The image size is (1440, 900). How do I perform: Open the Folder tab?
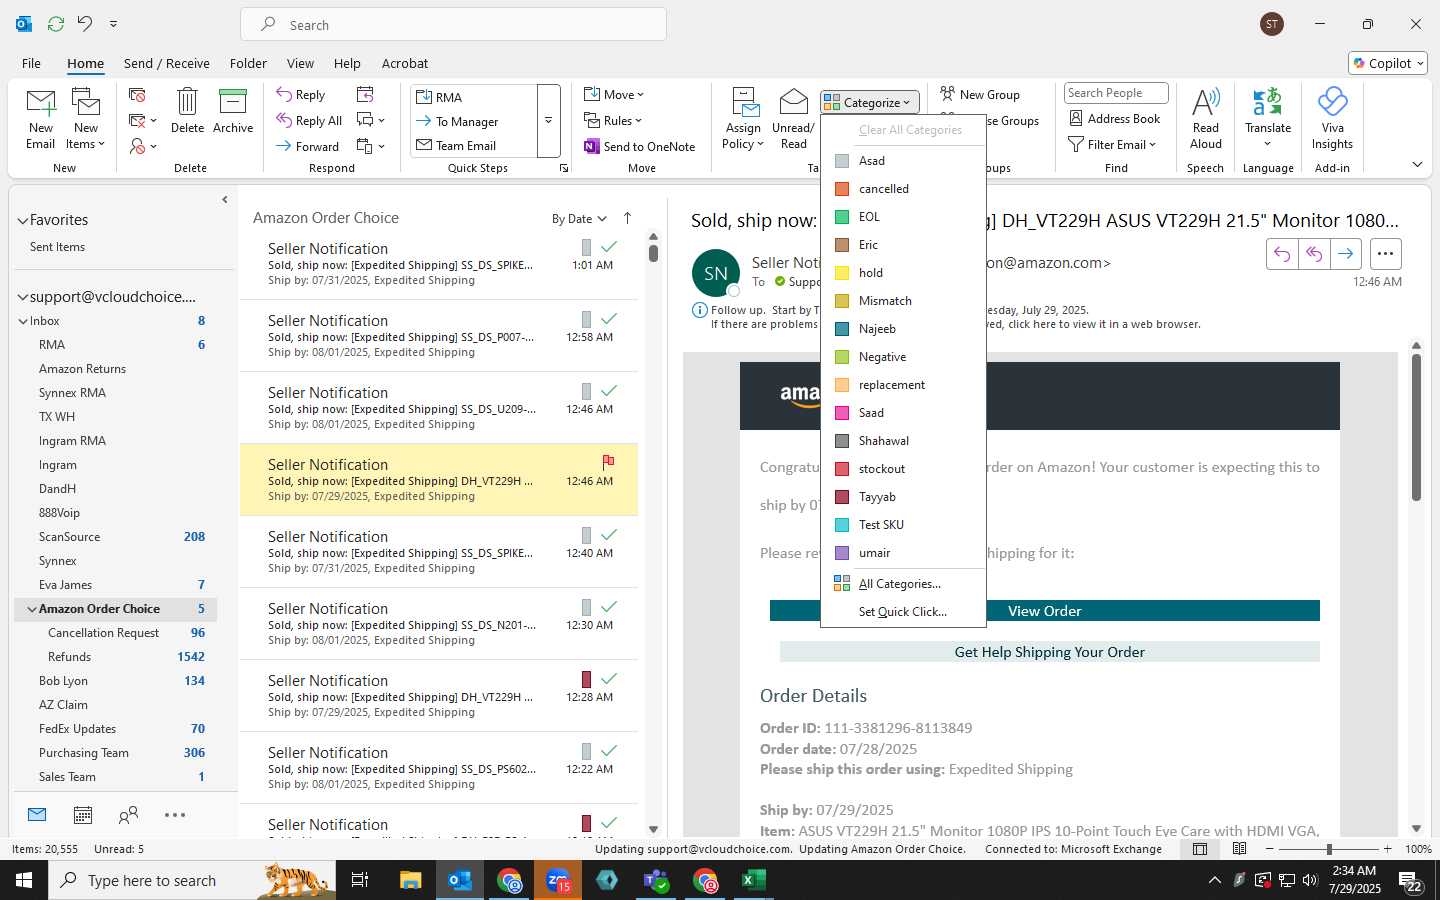(248, 63)
